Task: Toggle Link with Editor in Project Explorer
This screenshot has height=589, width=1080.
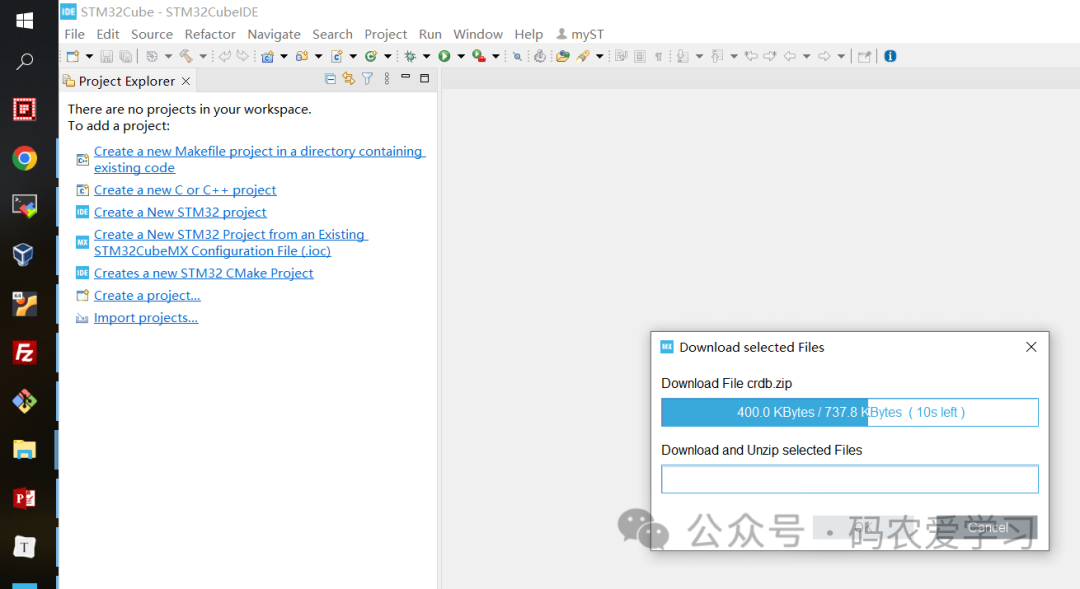Action: 349,79
